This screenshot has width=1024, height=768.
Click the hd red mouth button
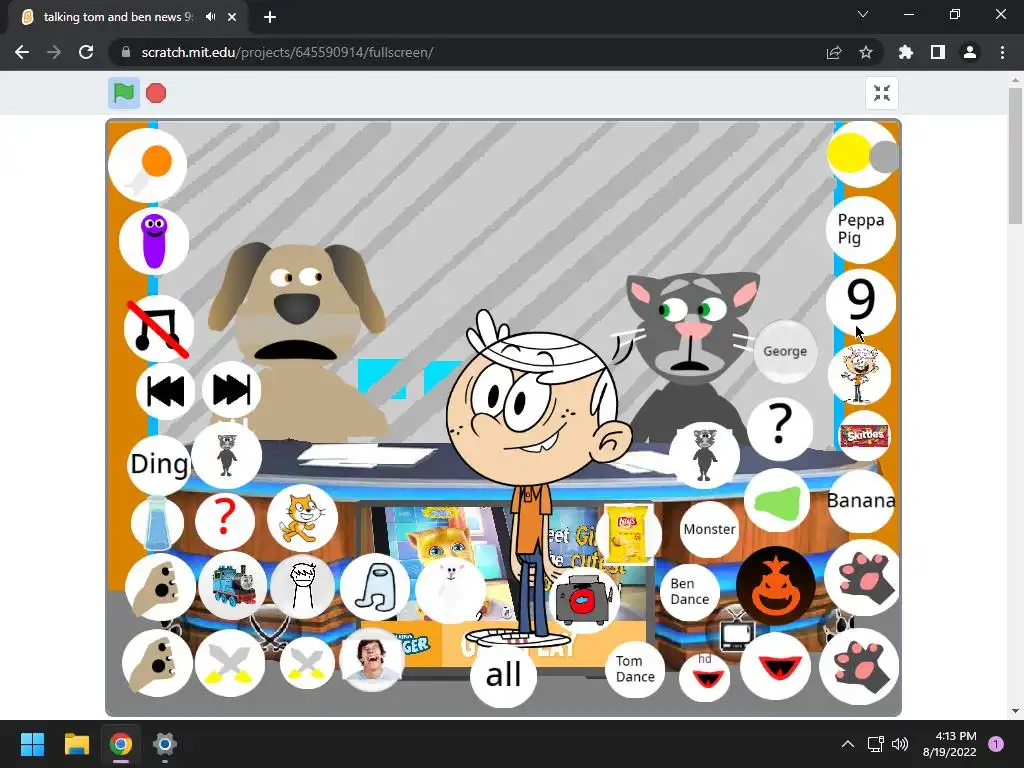[705, 677]
